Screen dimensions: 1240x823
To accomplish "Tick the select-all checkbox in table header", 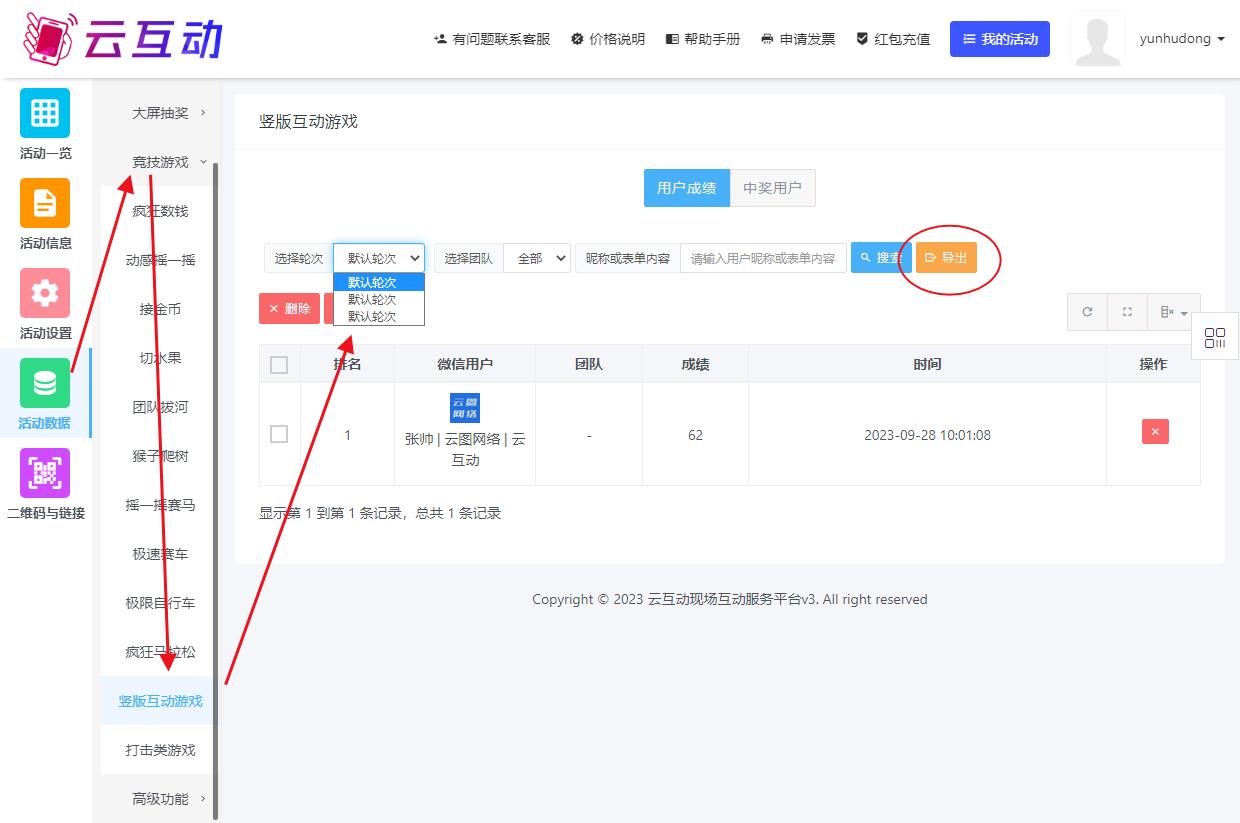I will 279,365.
